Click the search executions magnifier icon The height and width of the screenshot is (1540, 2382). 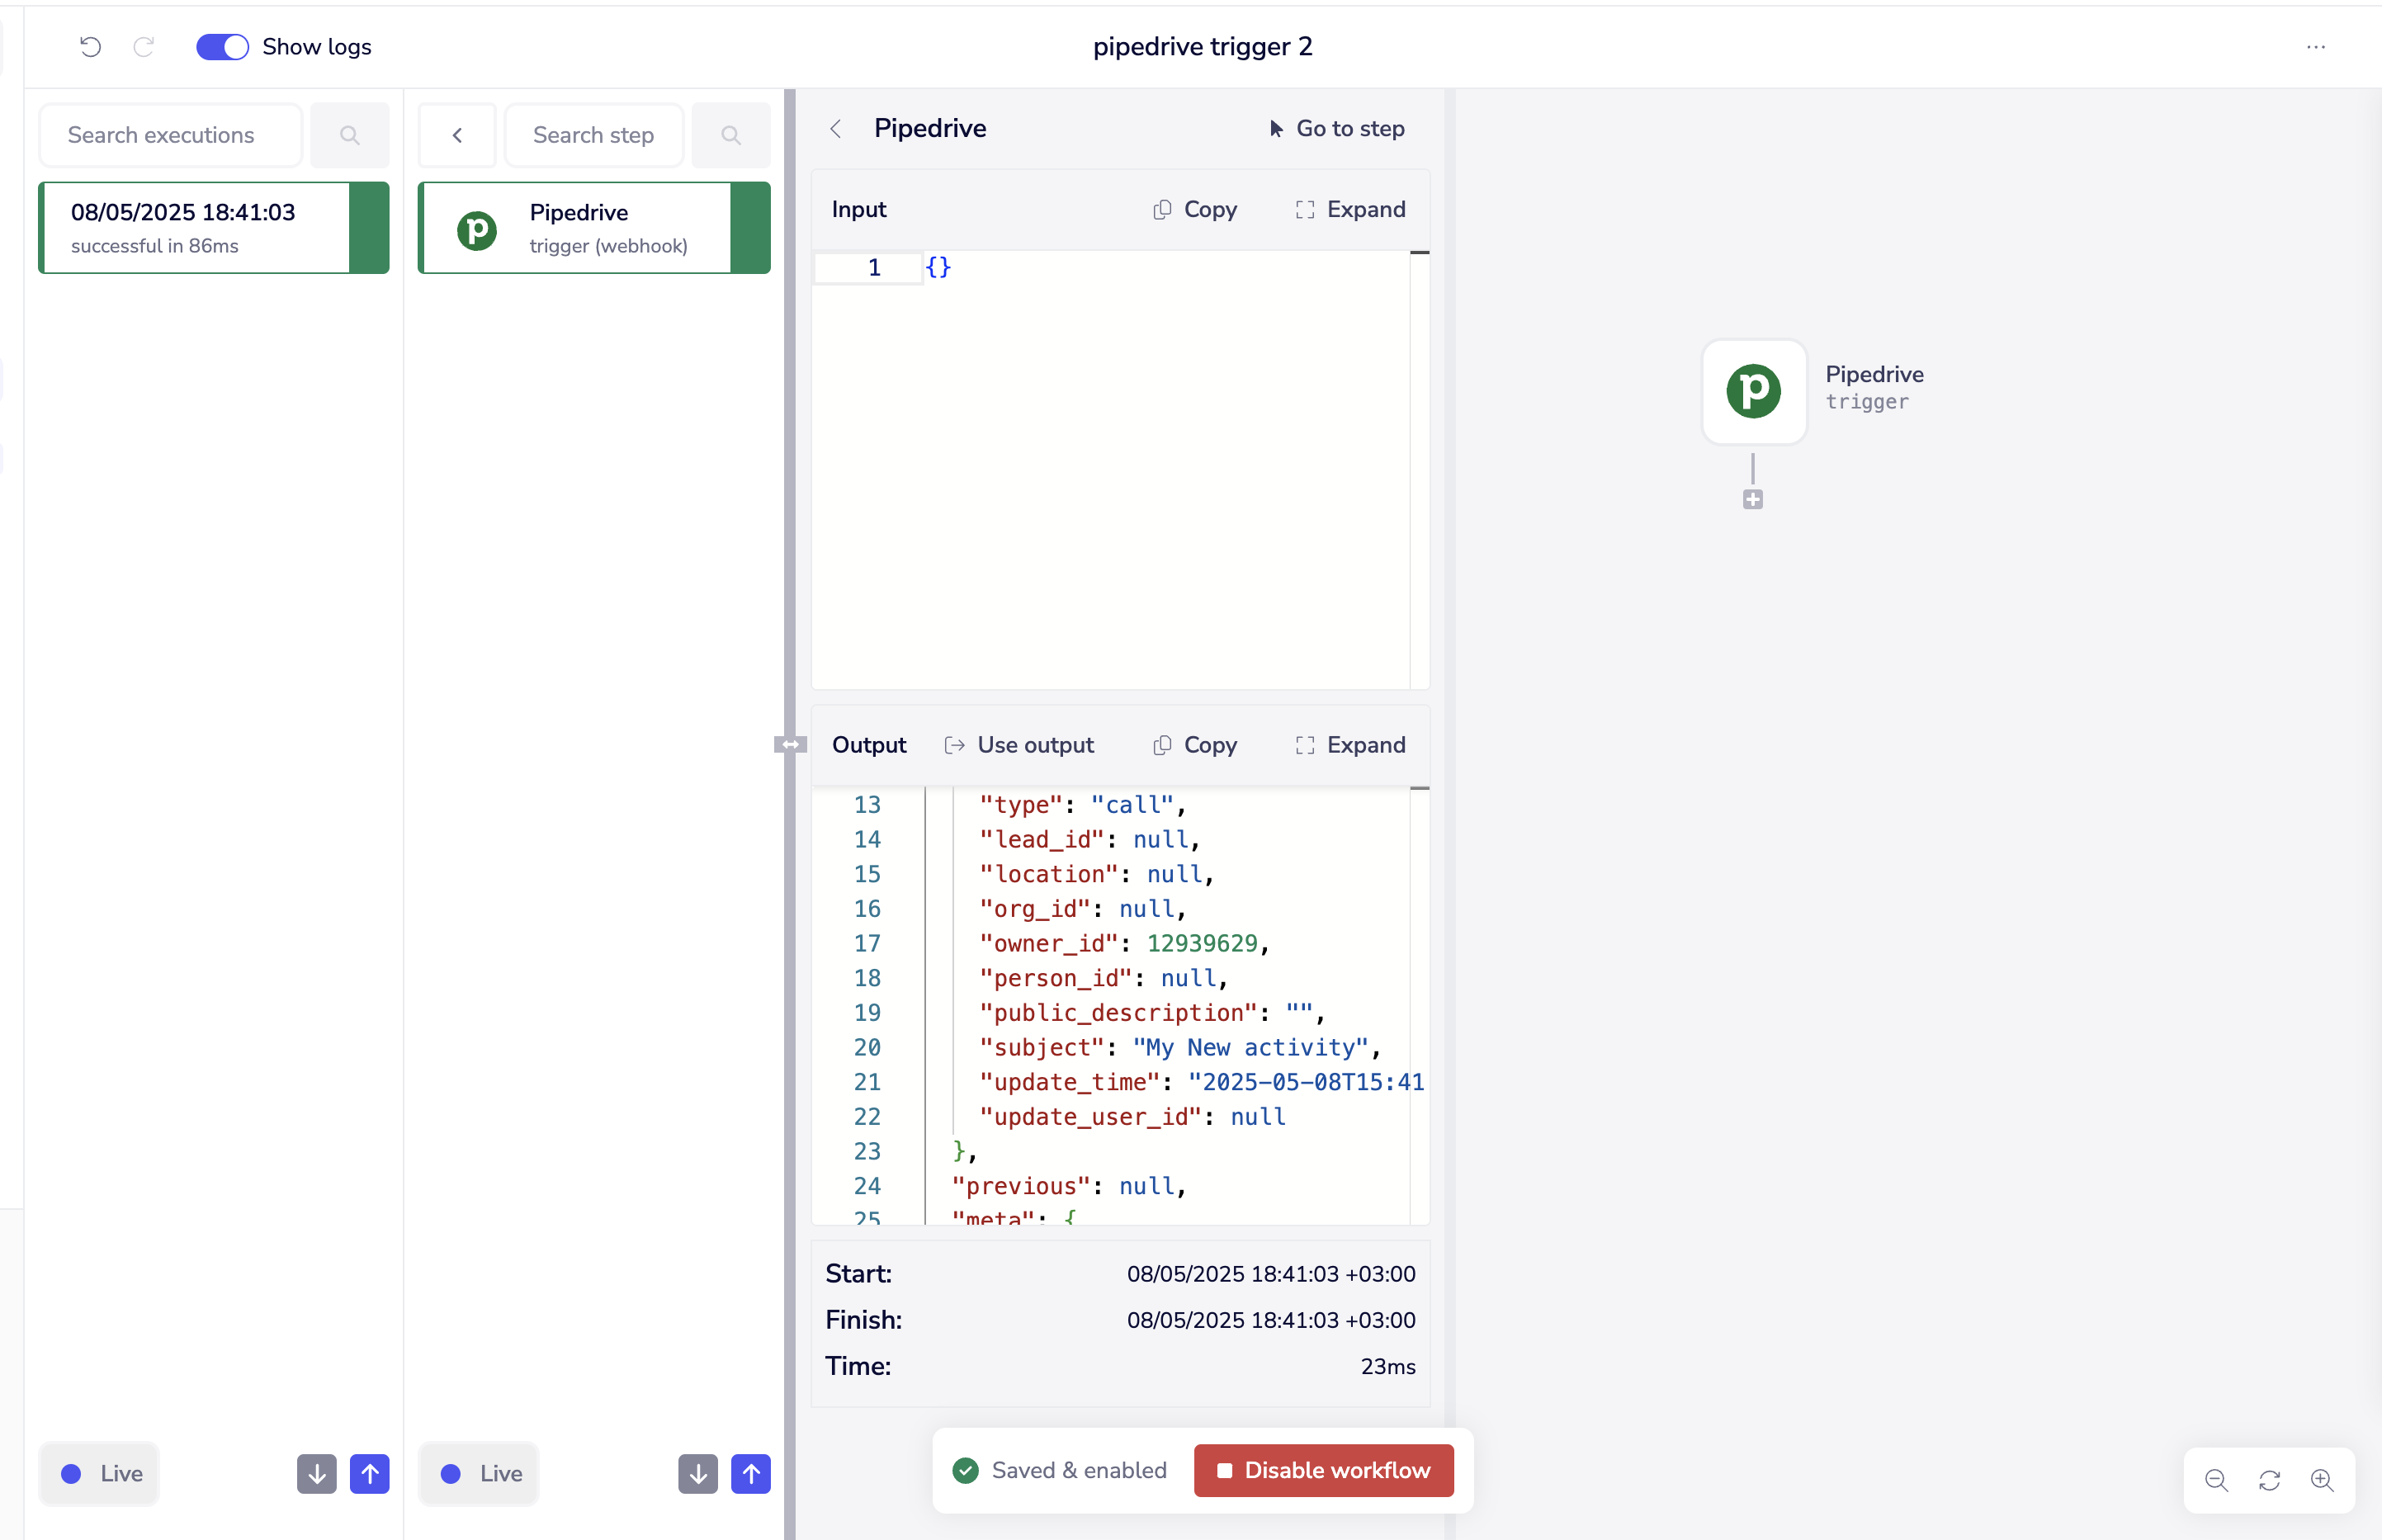(x=349, y=135)
